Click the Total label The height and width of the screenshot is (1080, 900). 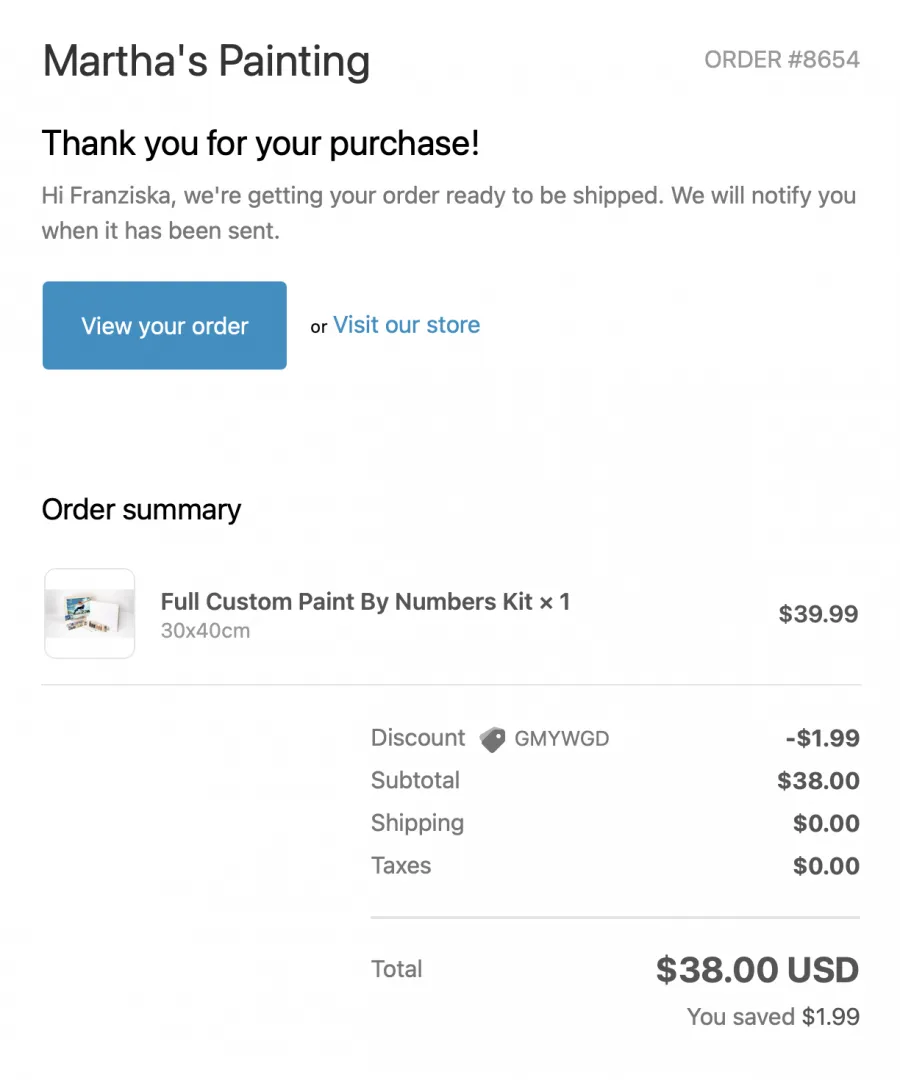pyautogui.click(x=397, y=969)
